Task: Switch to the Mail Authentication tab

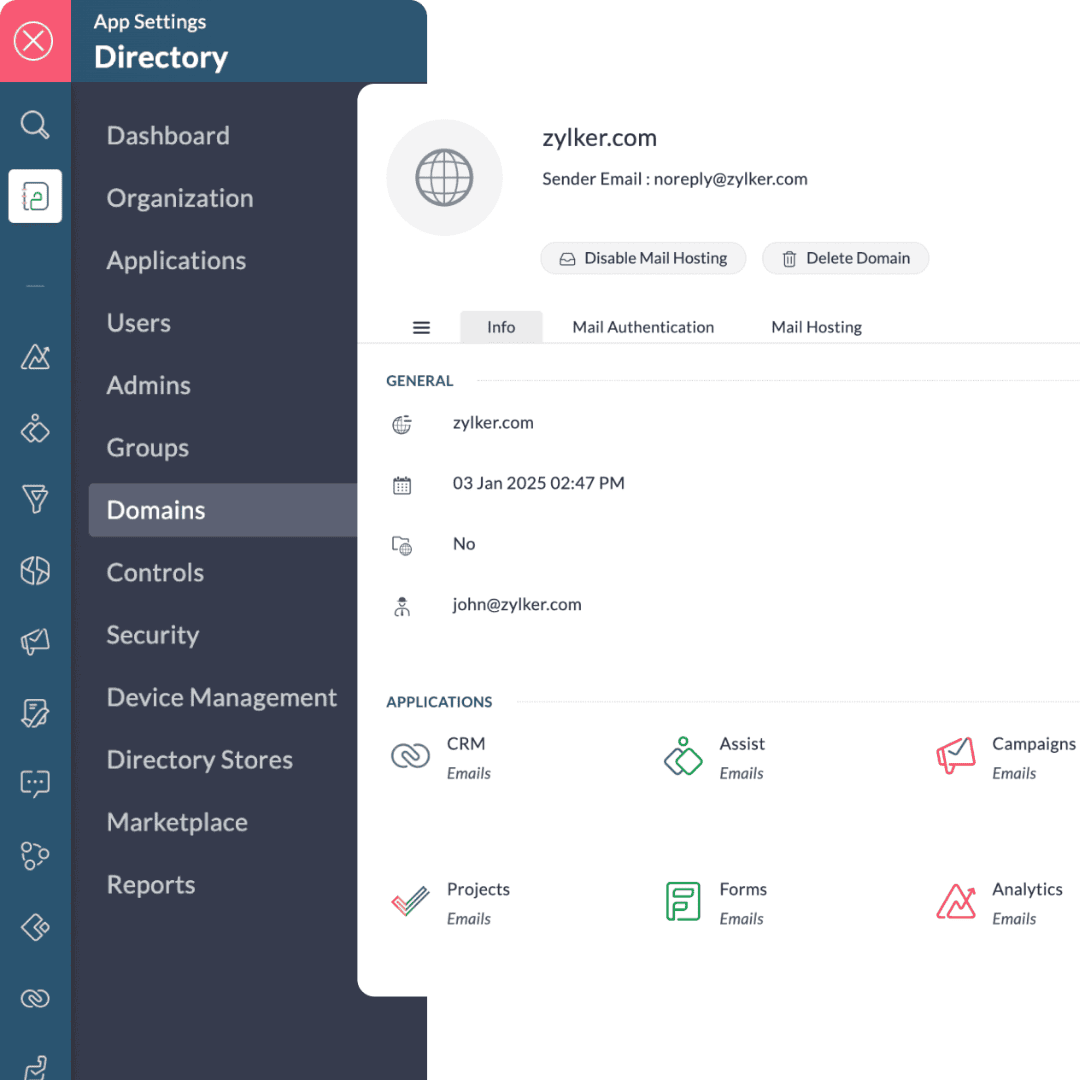Action: coord(643,327)
